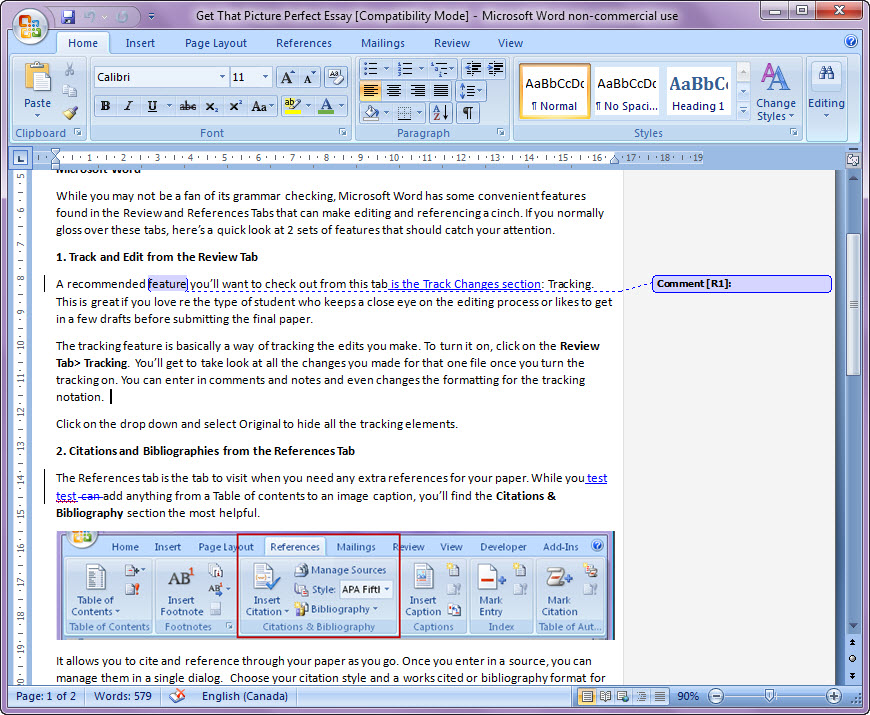Switch to the Insert tab
870x715 pixels.
point(140,43)
